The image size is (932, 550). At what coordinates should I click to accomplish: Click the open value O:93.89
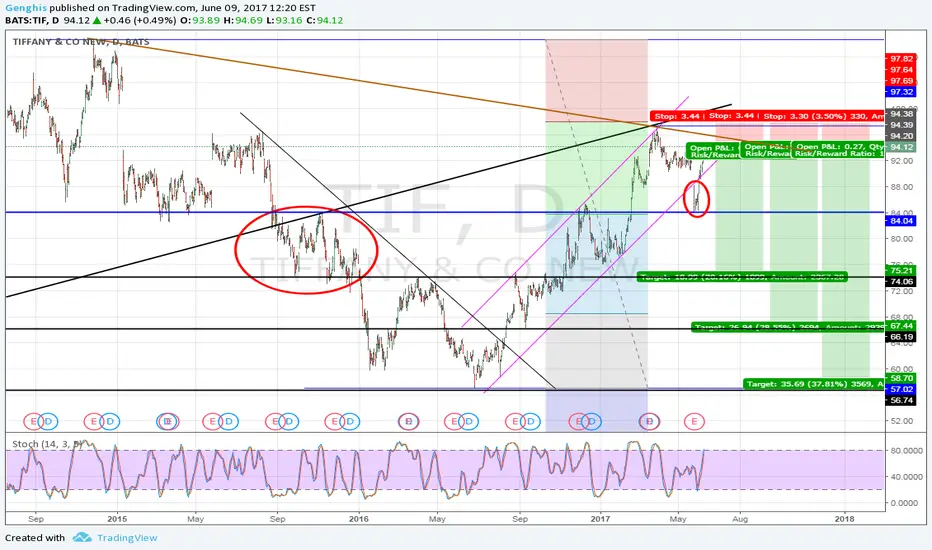point(200,20)
